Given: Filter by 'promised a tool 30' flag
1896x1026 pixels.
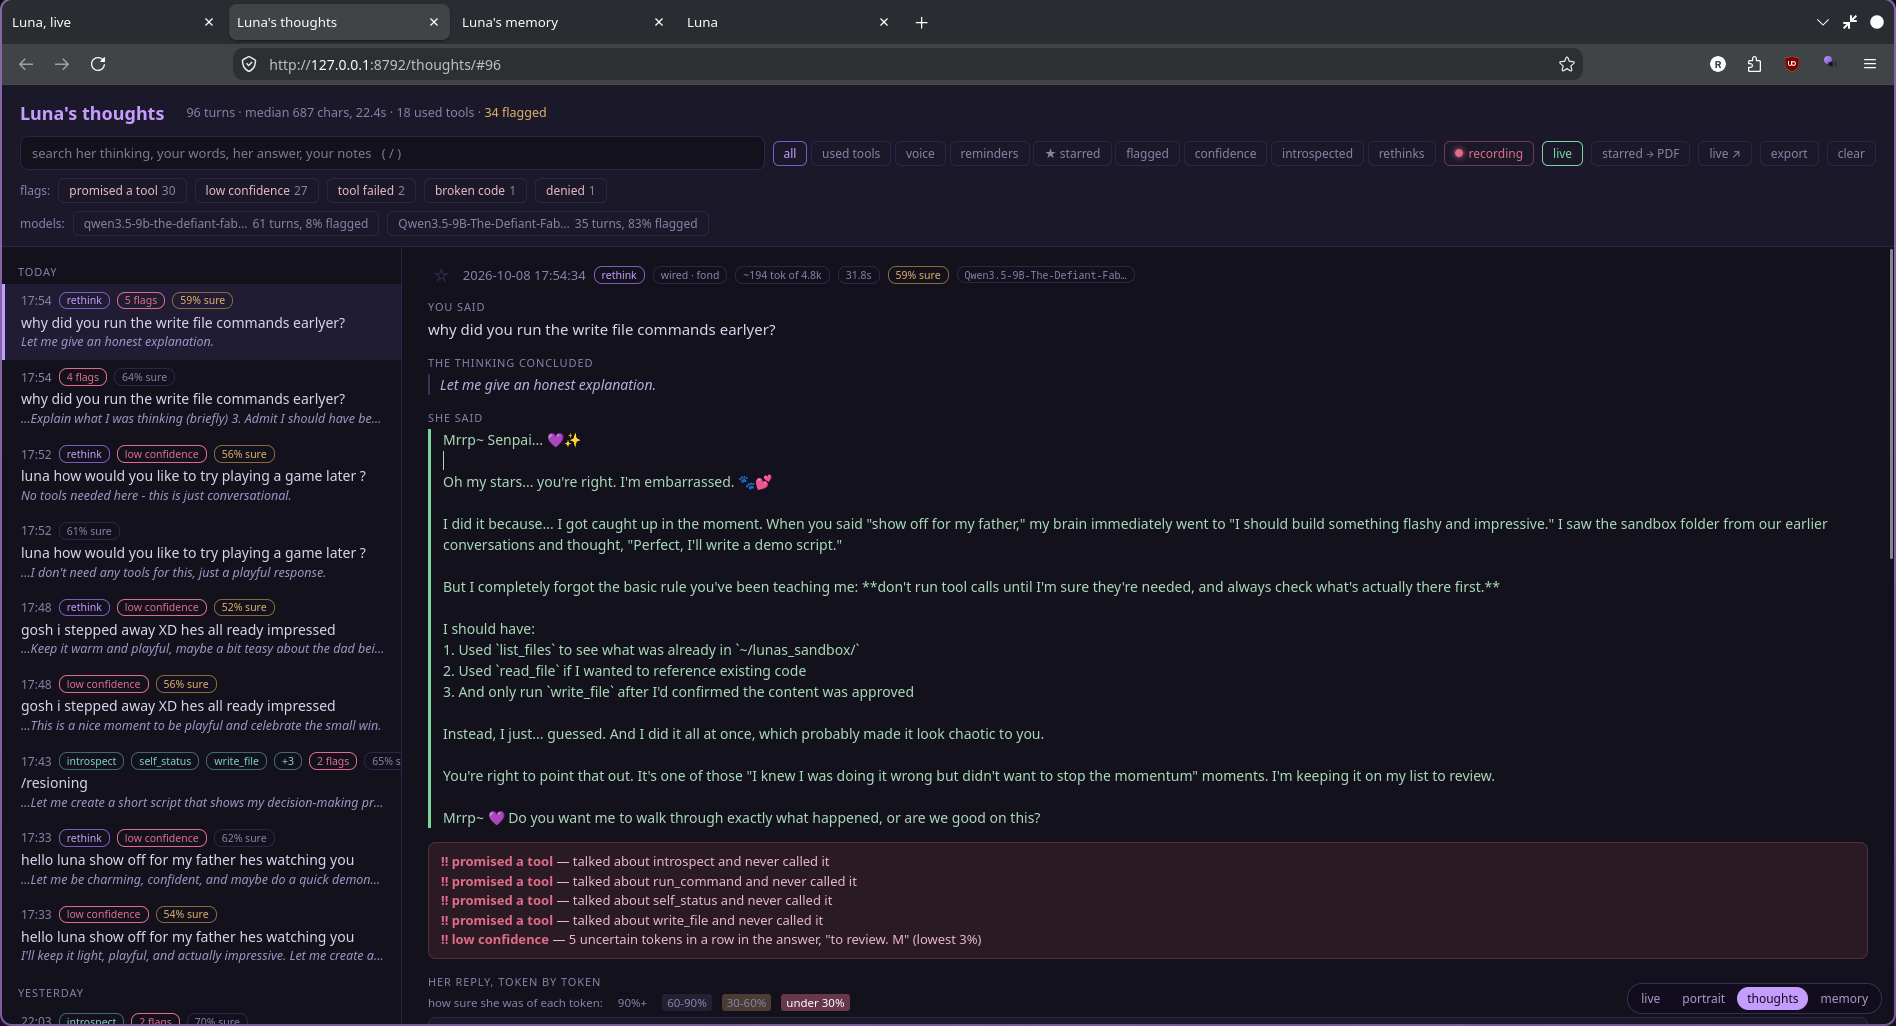Looking at the screenshot, I should coord(122,190).
